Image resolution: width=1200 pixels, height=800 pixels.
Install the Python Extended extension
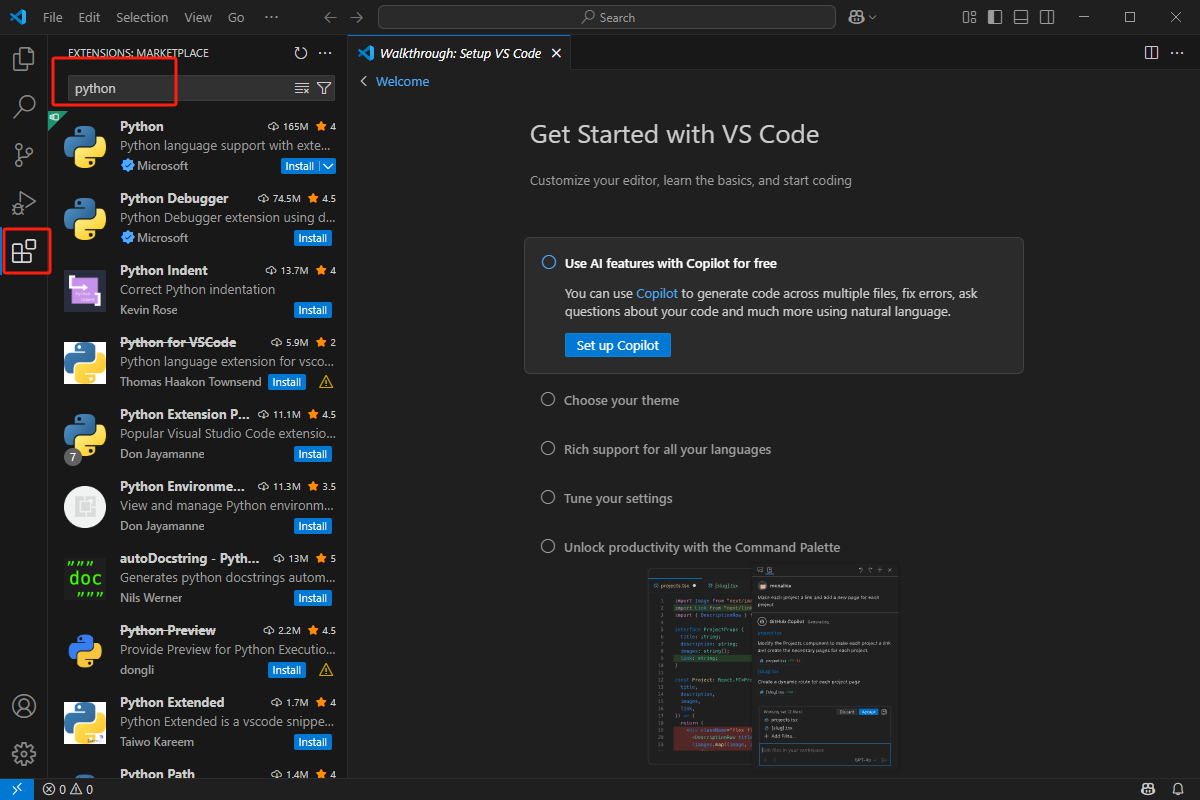tap(313, 742)
